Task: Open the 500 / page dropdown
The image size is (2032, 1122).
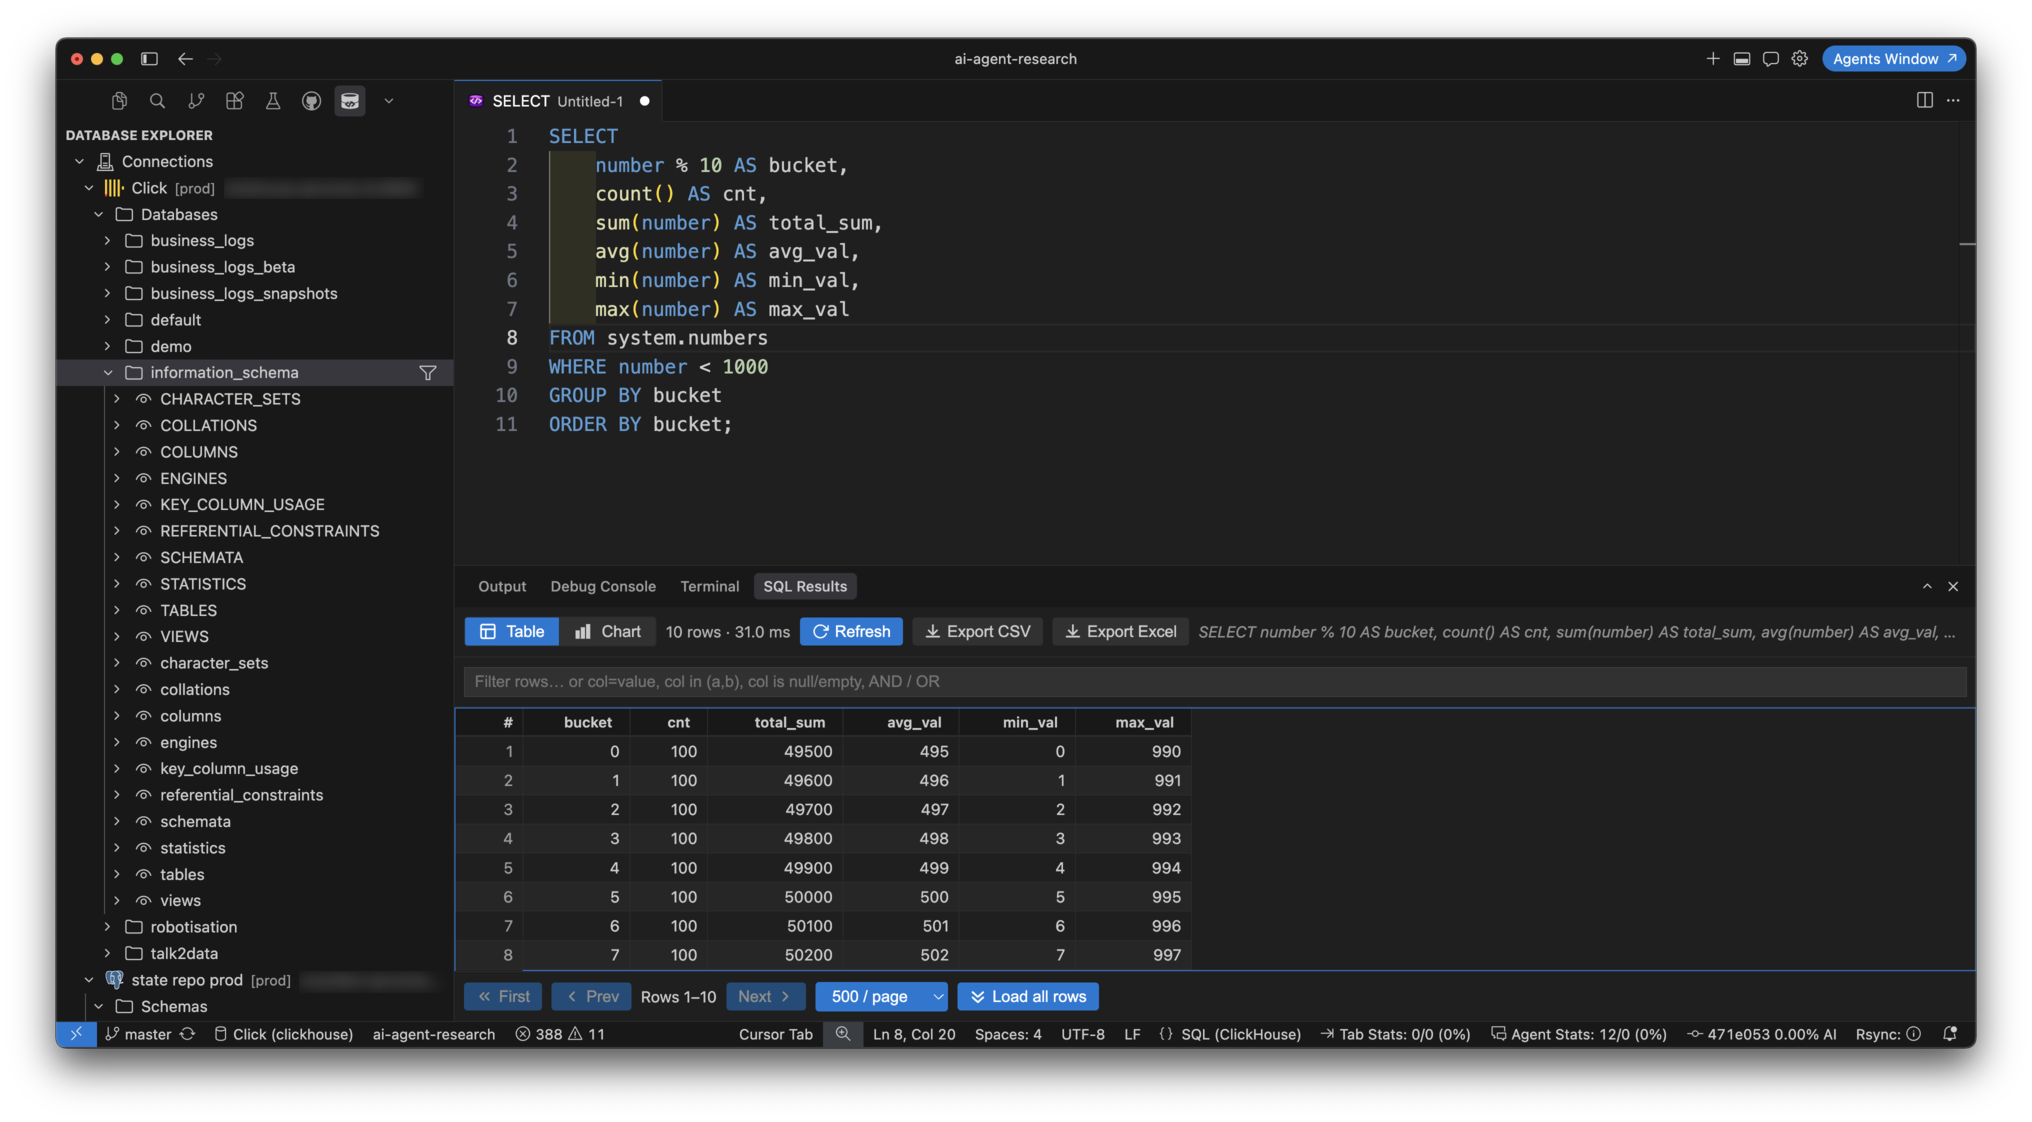Action: (881, 997)
